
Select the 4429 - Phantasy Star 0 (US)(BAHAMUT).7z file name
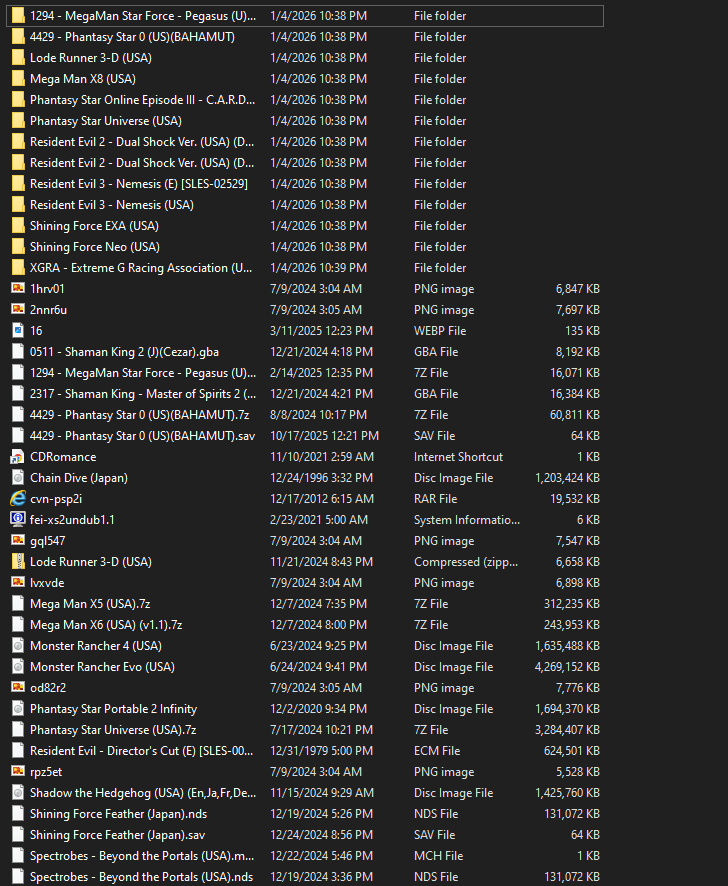(x=140, y=415)
